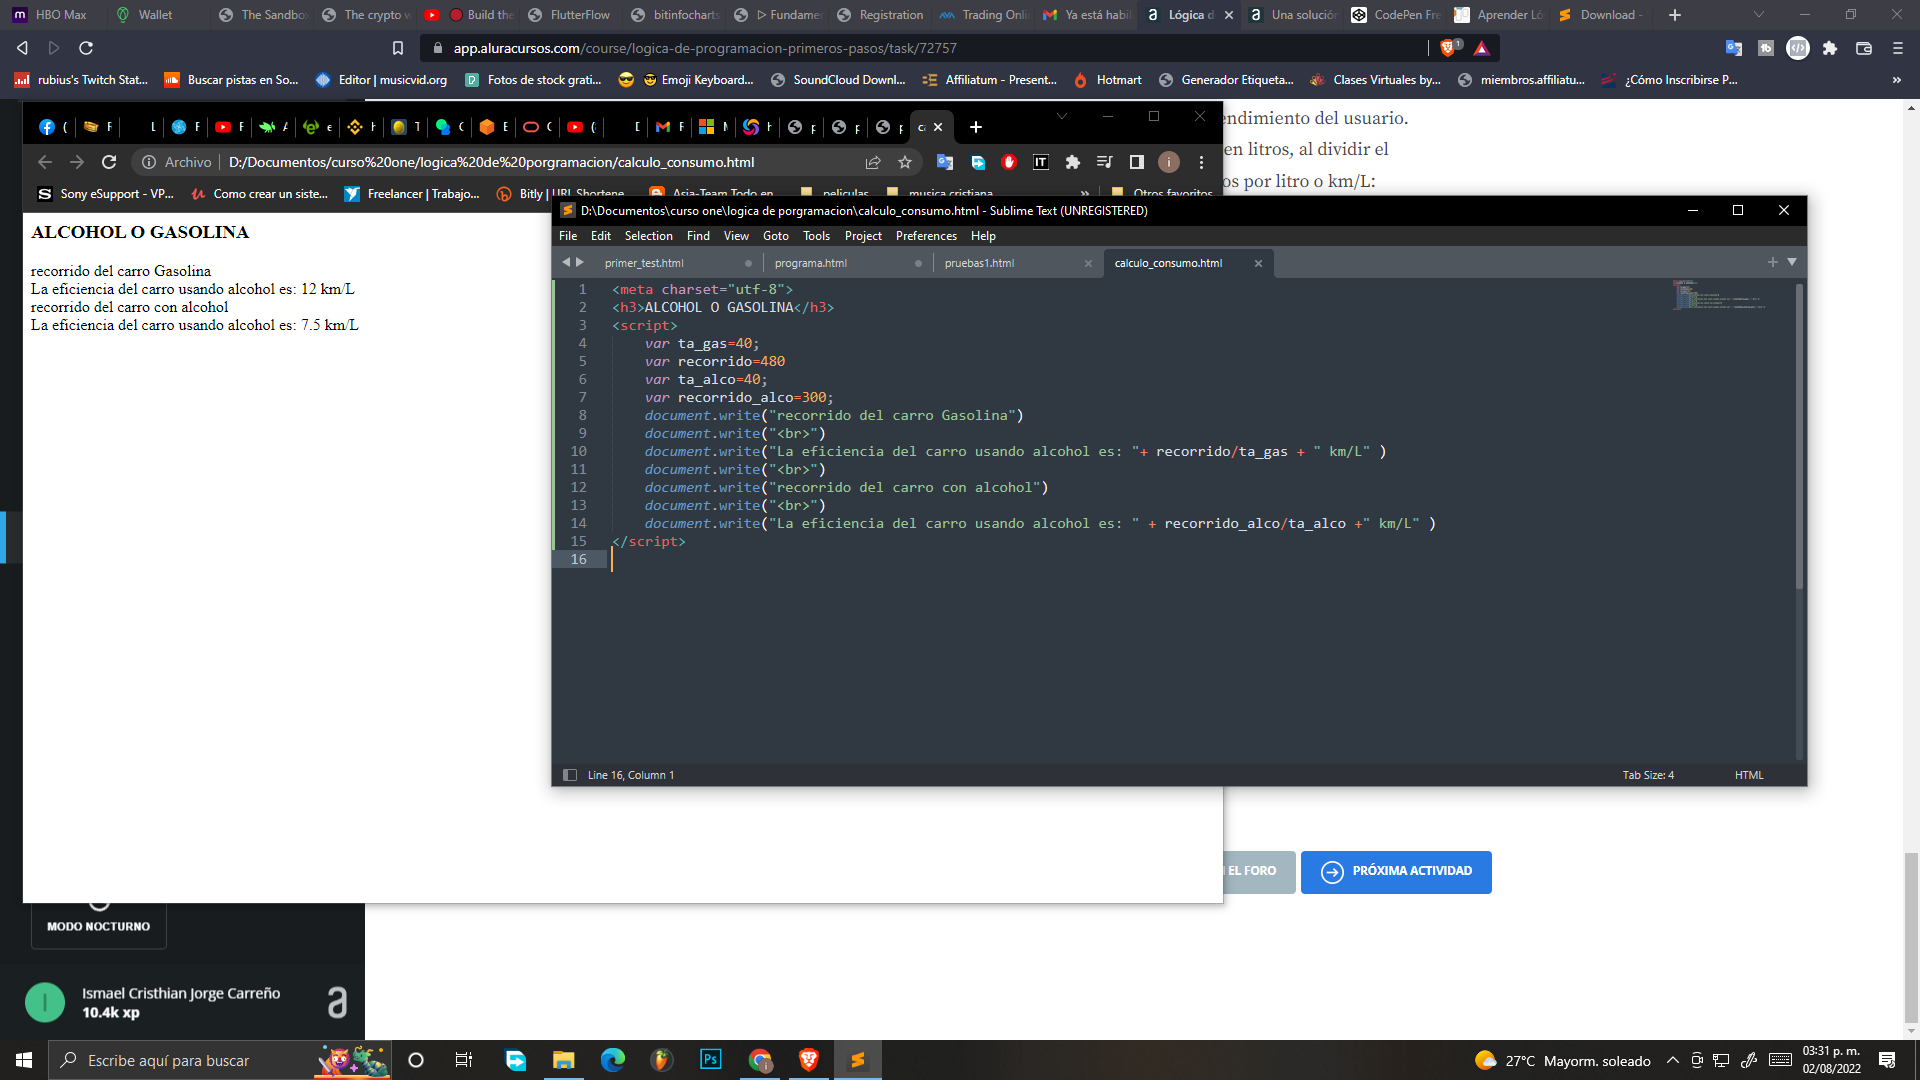
Task: Click the Windows taskbar search box
Action: coord(218,1060)
